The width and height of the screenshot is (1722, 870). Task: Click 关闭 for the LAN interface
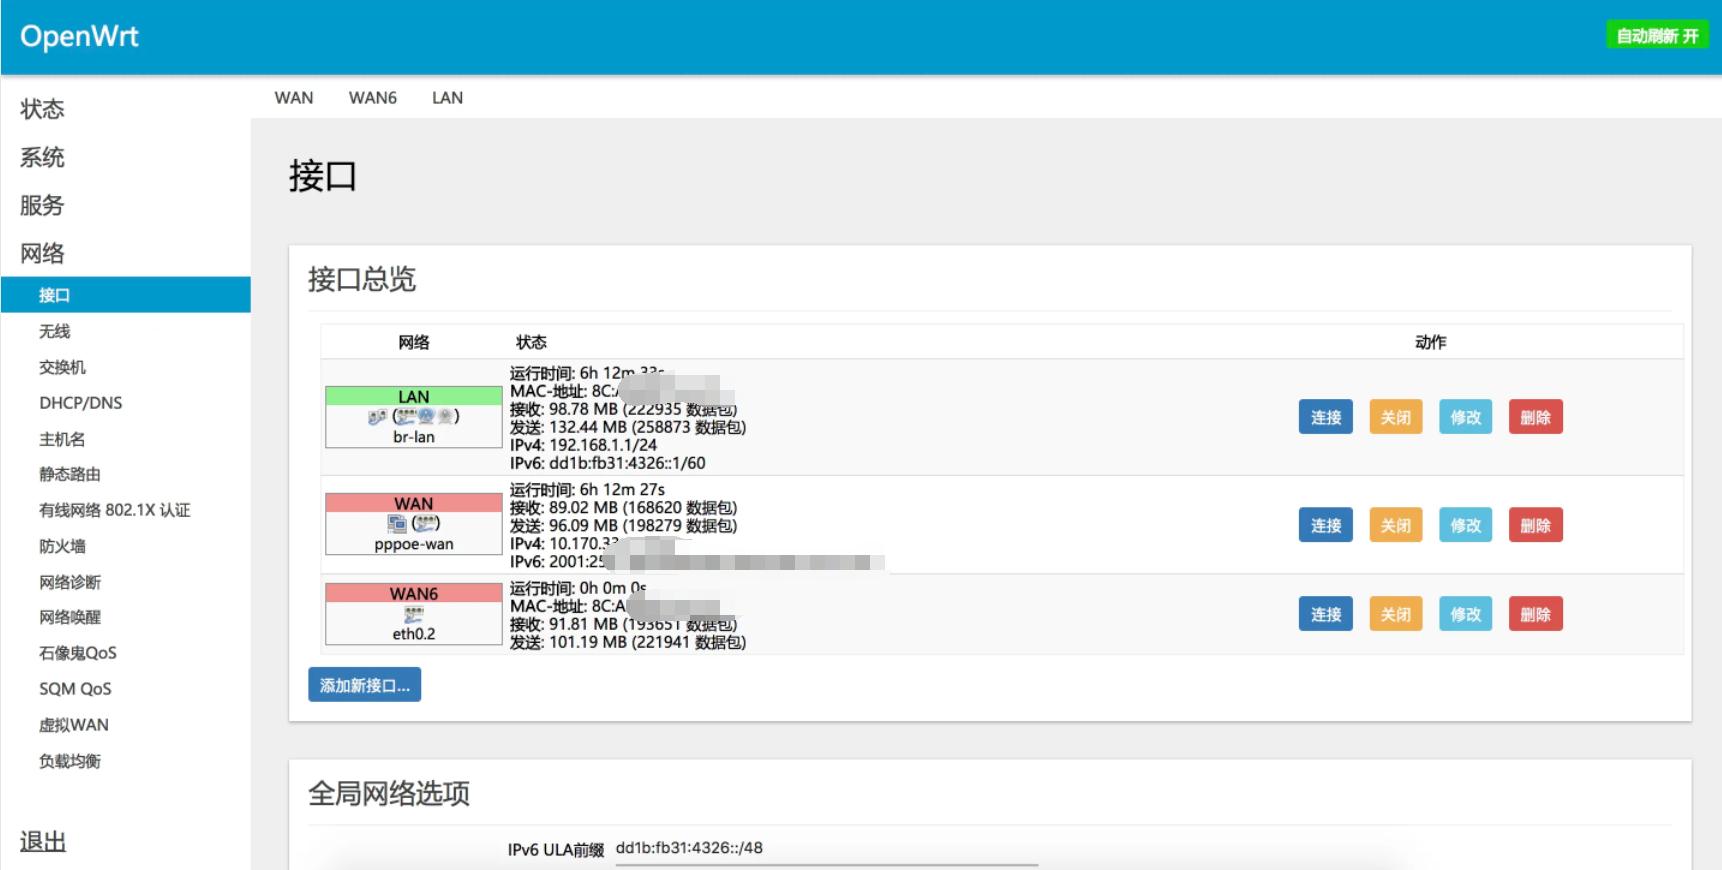pyautogui.click(x=1396, y=417)
